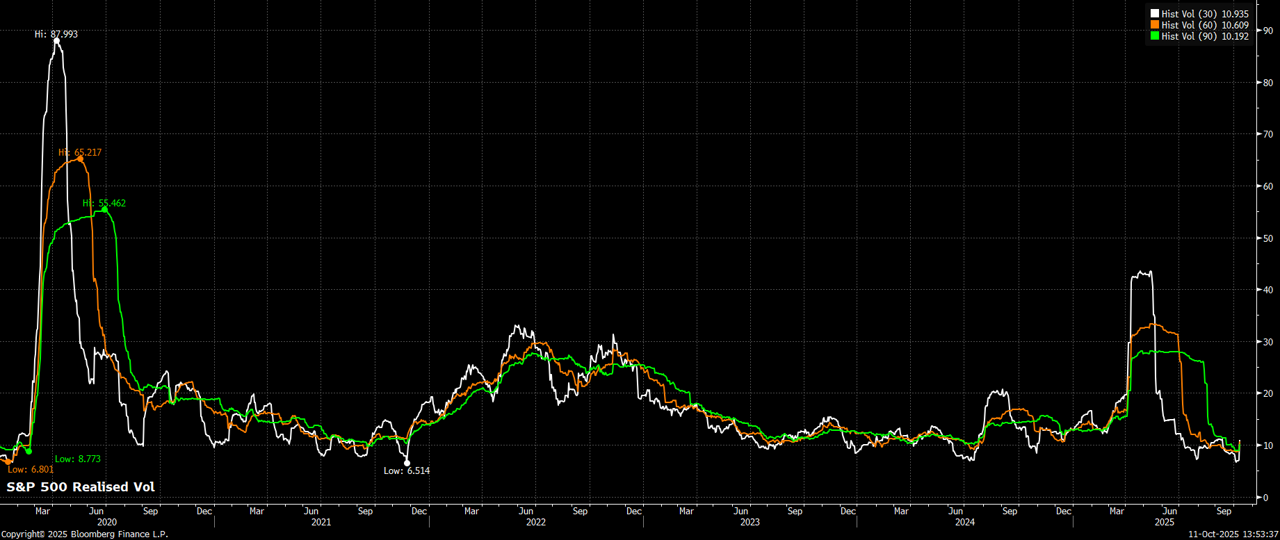This screenshot has width=1280, height=540.
Task: Click the 50 value on the y-axis
Action: tap(1267, 238)
